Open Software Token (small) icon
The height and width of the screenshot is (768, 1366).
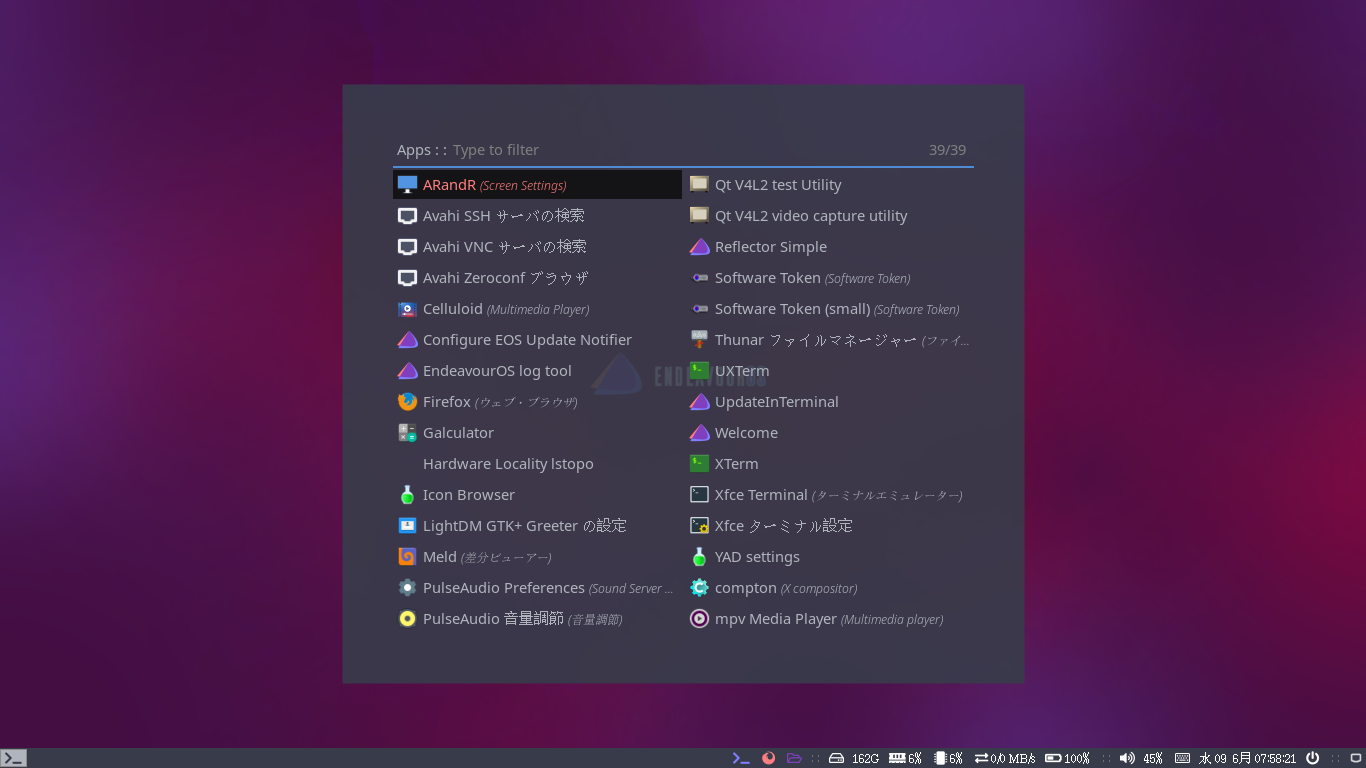click(699, 309)
